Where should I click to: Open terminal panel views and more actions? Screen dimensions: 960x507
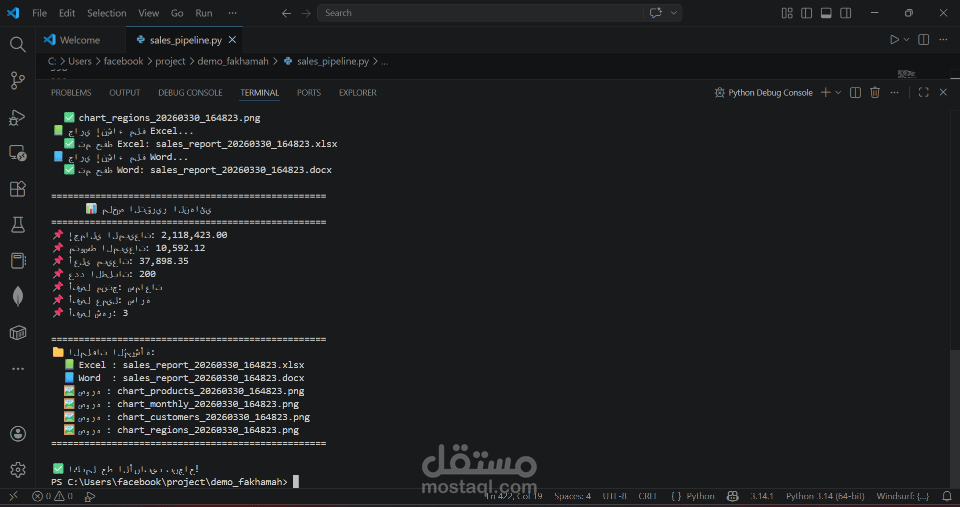tap(894, 92)
